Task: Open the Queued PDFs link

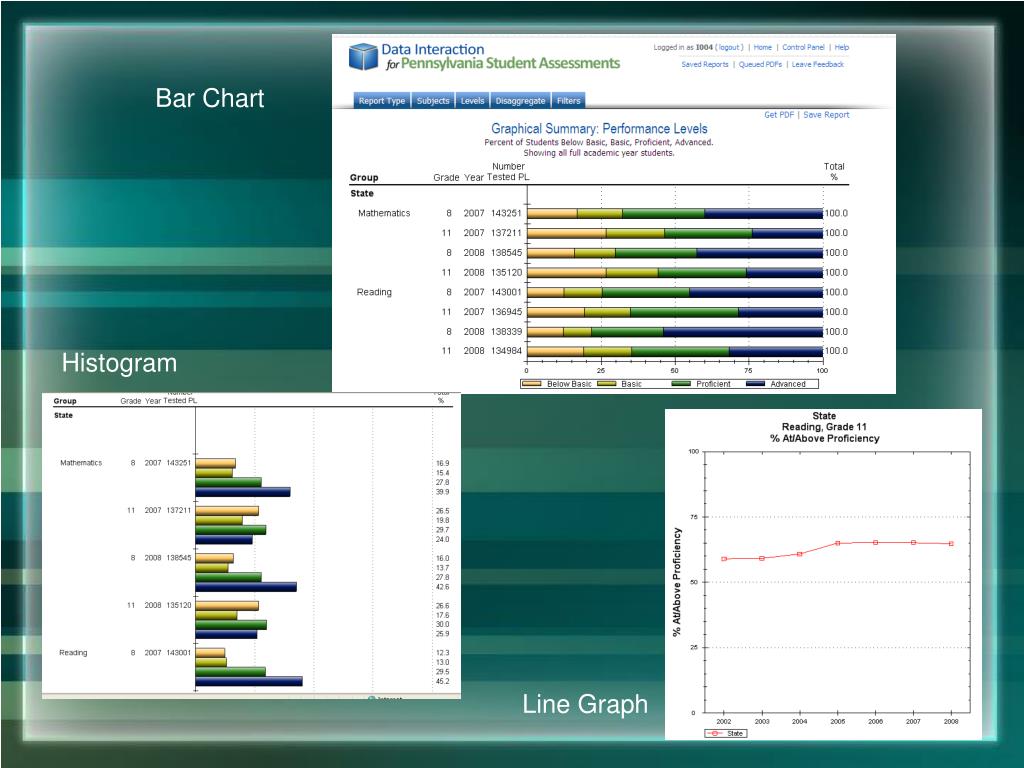Action: coord(760,64)
